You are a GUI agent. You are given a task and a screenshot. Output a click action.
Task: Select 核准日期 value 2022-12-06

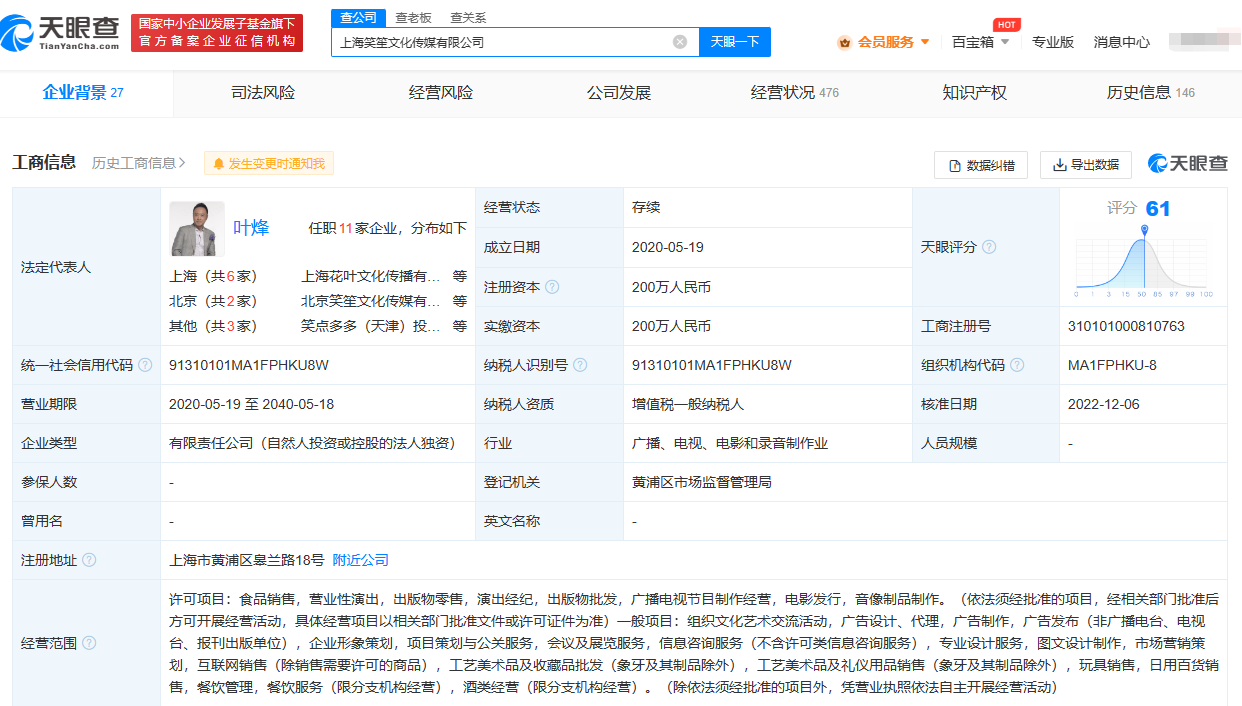click(x=1103, y=404)
